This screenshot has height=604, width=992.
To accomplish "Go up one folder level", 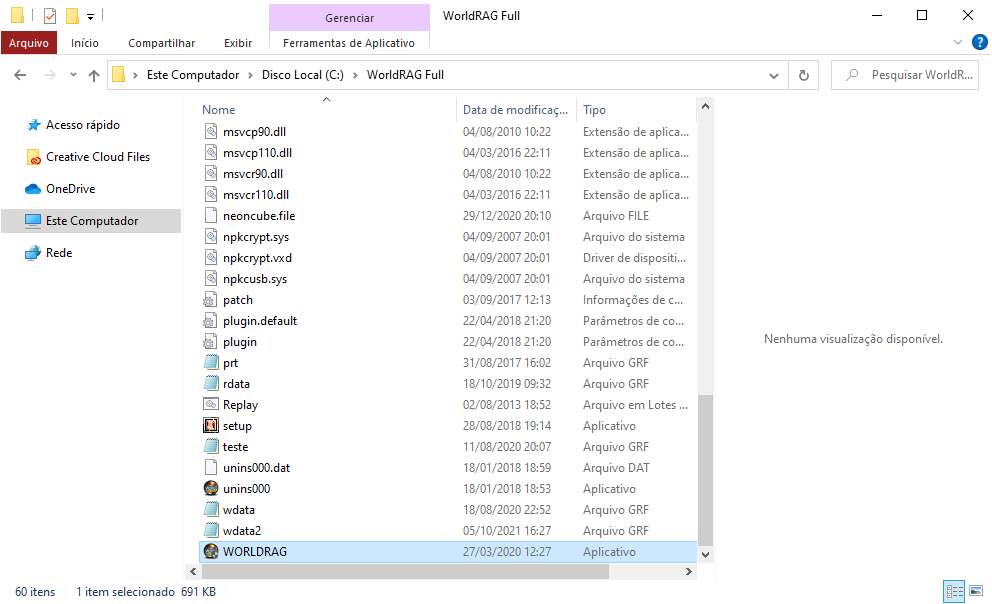I will [94, 75].
